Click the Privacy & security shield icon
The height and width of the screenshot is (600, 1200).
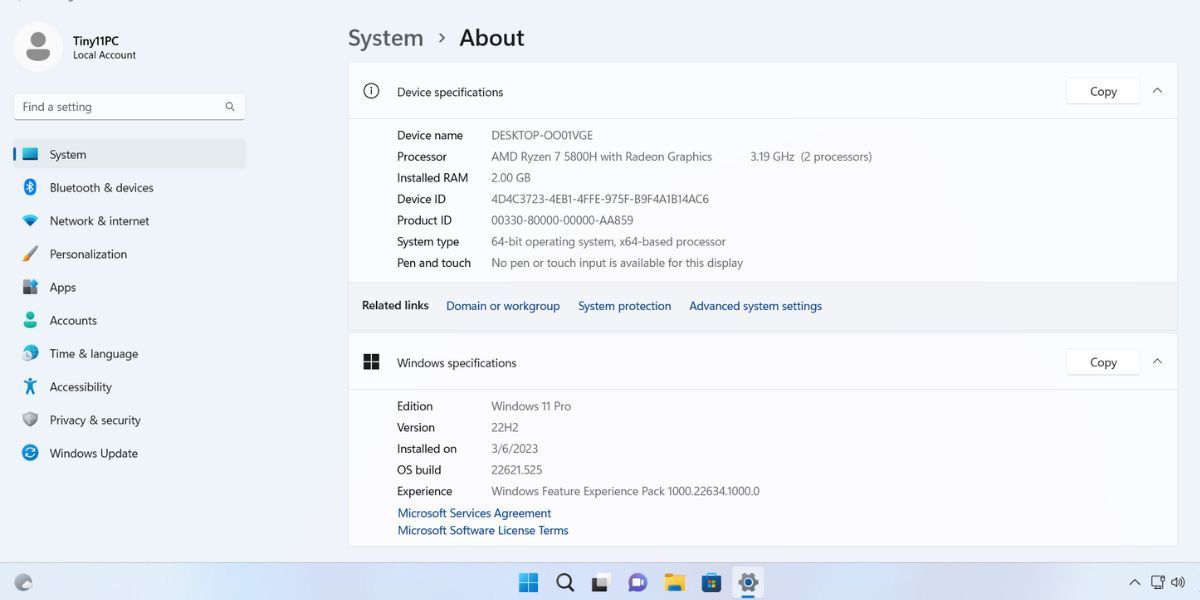(x=30, y=420)
